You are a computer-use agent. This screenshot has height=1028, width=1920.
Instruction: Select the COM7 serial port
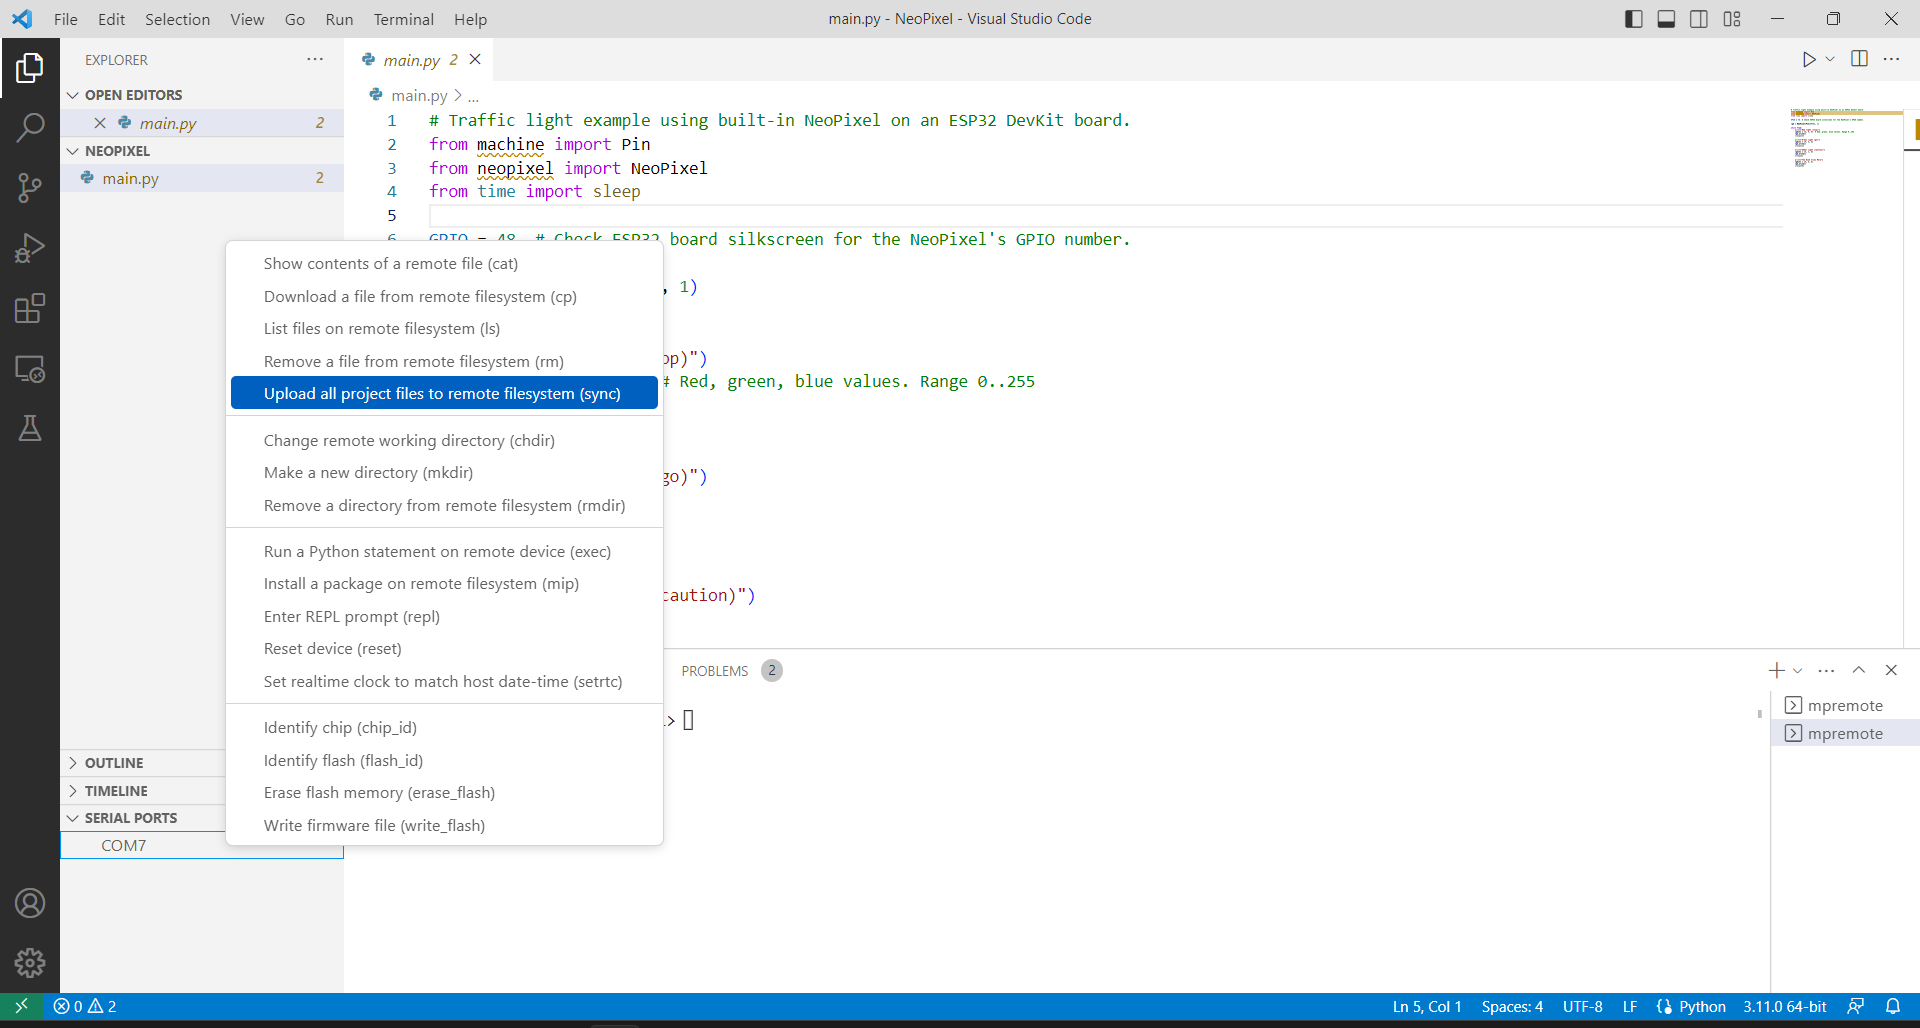124,845
